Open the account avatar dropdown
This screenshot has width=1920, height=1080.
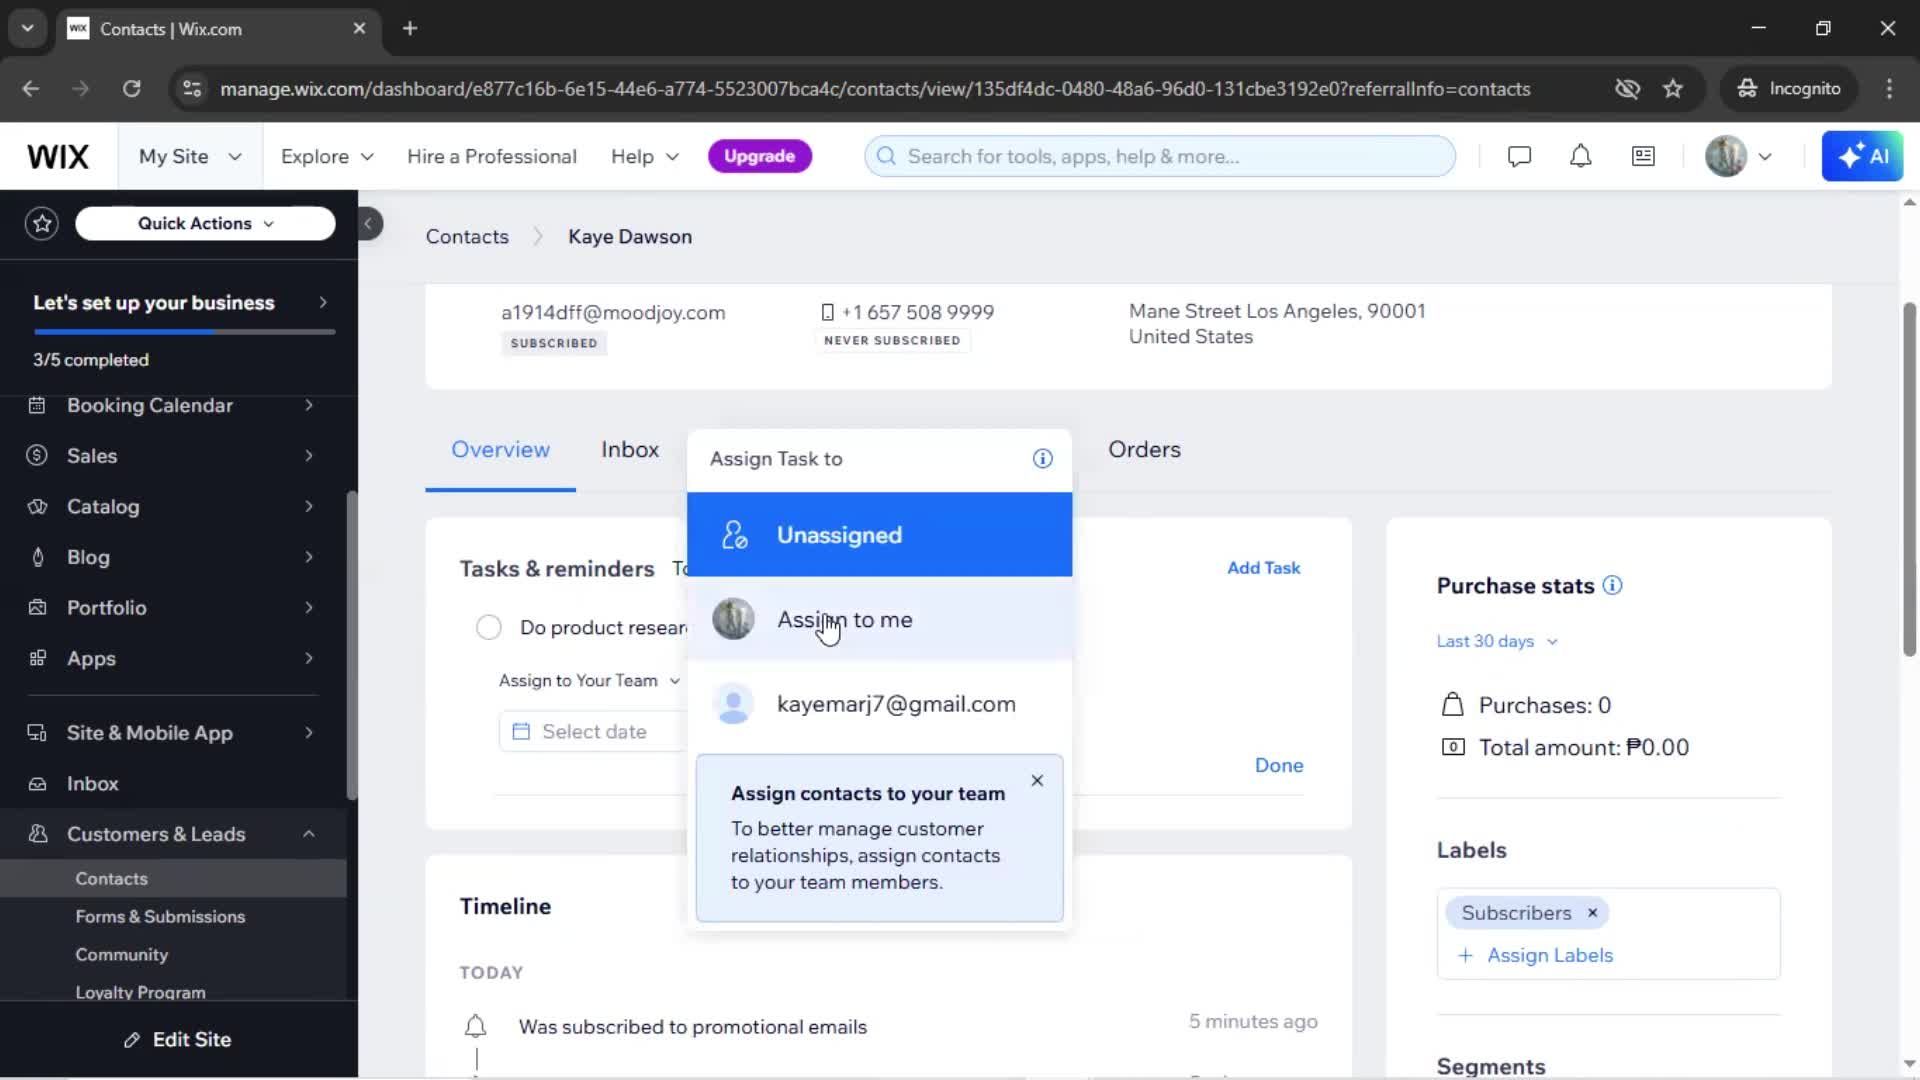[1739, 157]
